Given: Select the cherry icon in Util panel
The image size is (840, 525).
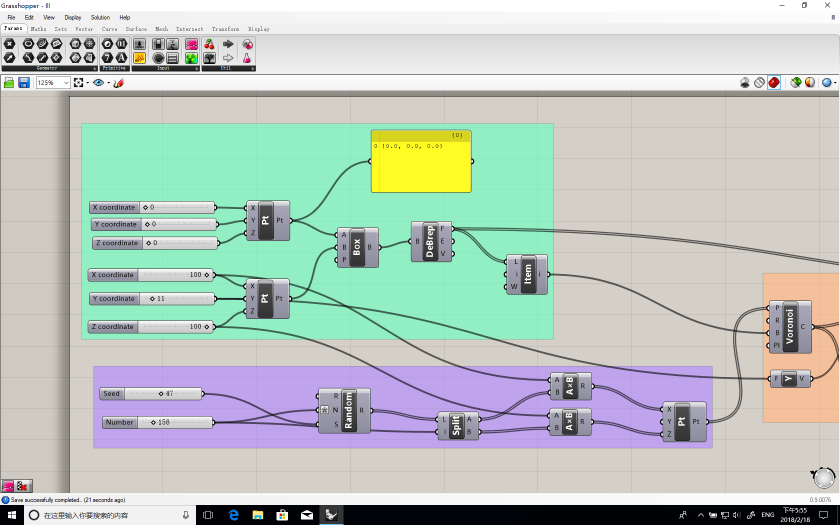Looking at the screenshot, I should pyautogui.click(x=209, y=44).
